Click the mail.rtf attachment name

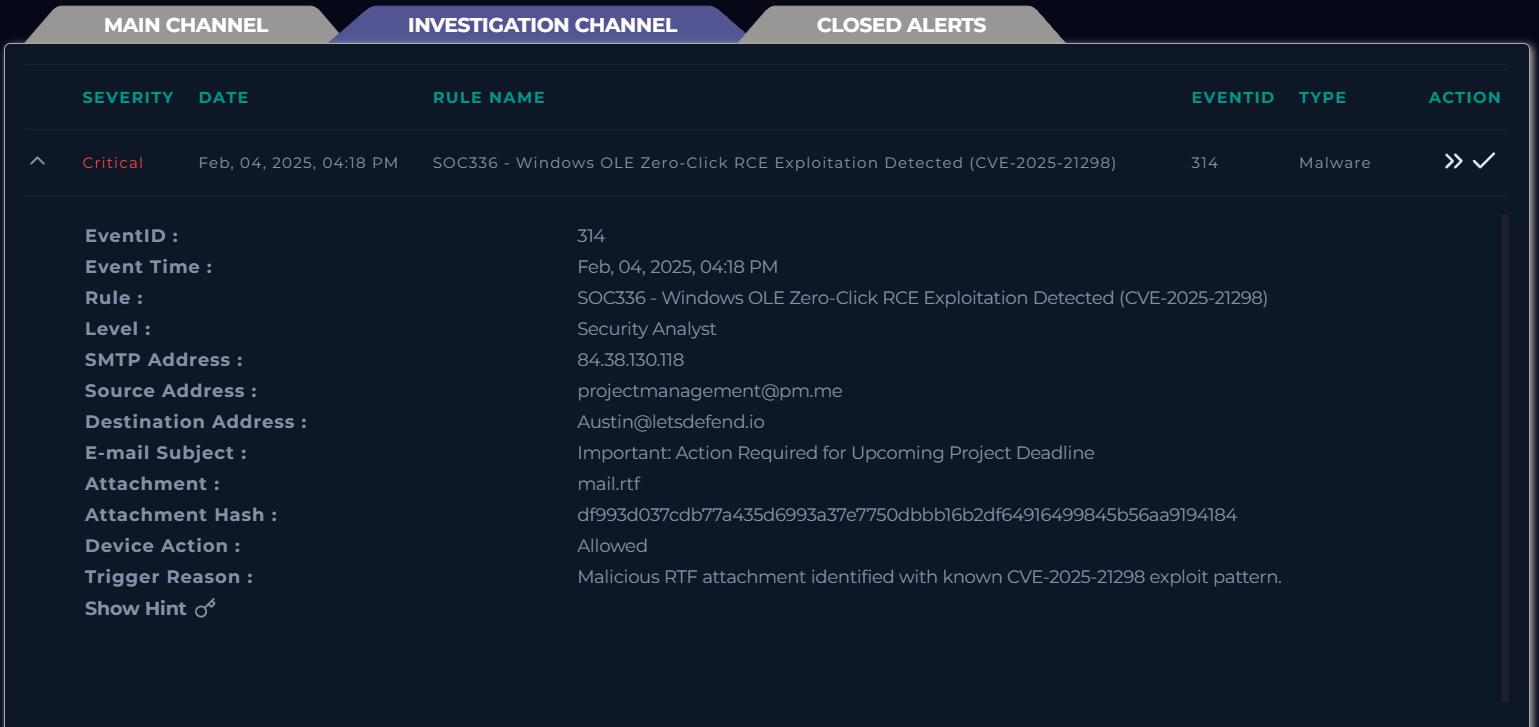608,484
